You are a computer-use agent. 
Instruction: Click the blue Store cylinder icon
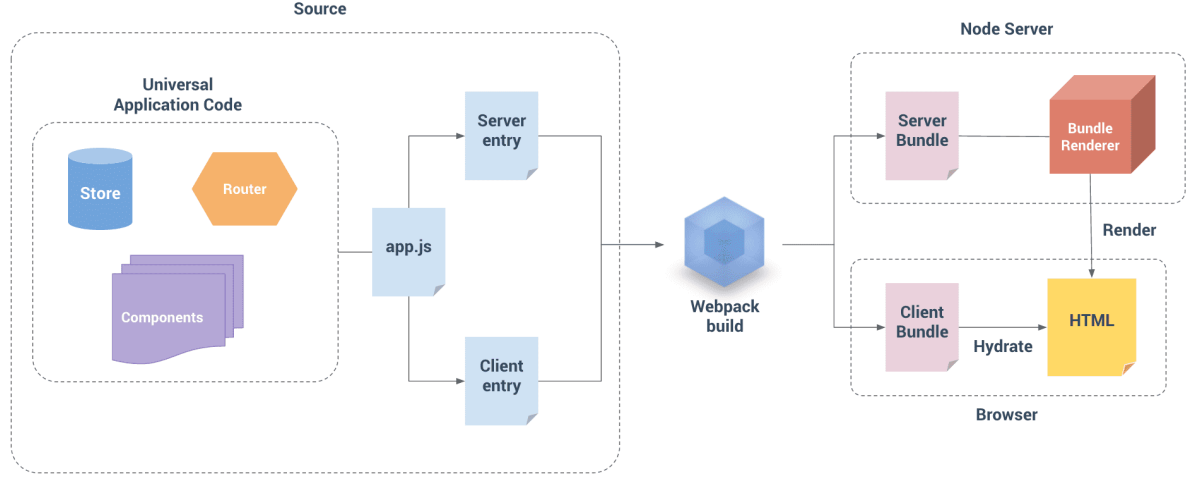click(x=100, y=189)
